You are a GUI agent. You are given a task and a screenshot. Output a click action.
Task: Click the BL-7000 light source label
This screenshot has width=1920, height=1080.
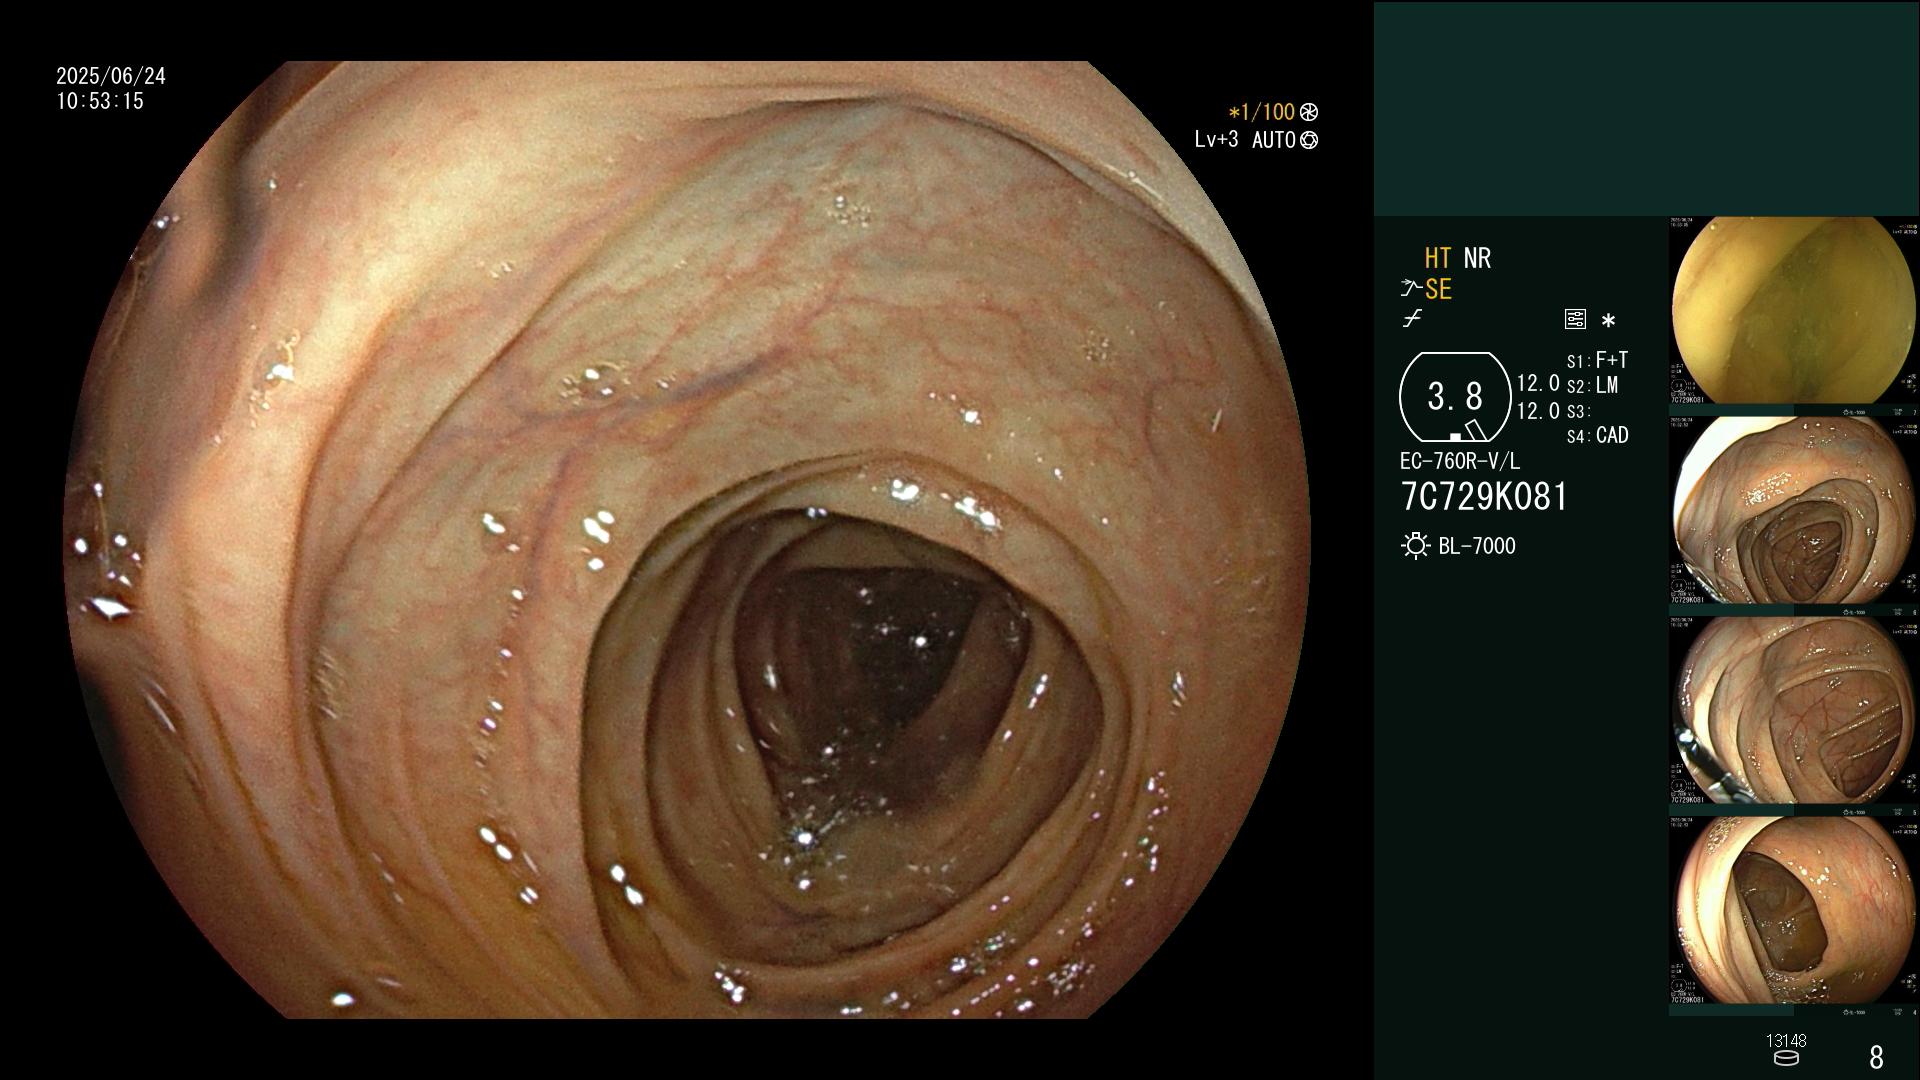click(x=1477, y=546)
